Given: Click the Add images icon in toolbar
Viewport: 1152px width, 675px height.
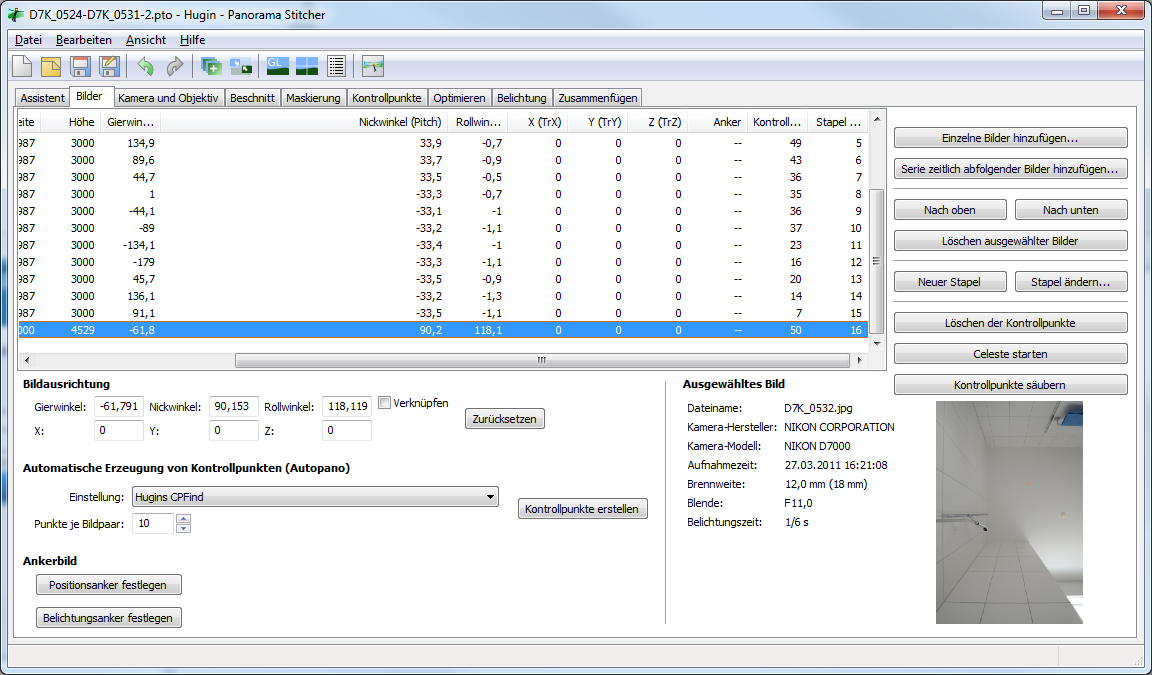Looking at the screenshot, I should [211, 67].
